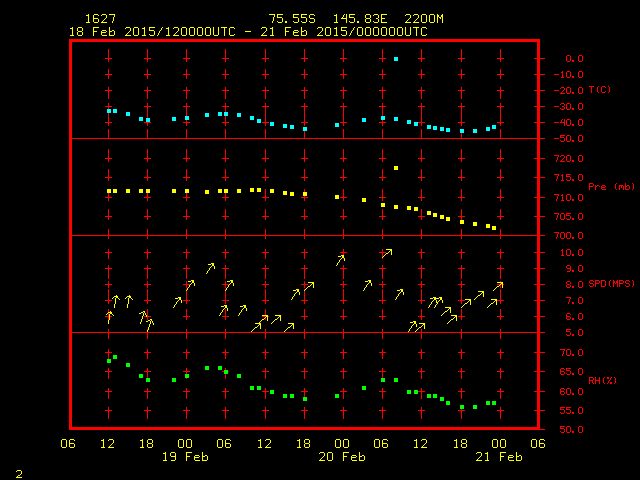Click the "5.0" wind speed scale value

(574, 333)
